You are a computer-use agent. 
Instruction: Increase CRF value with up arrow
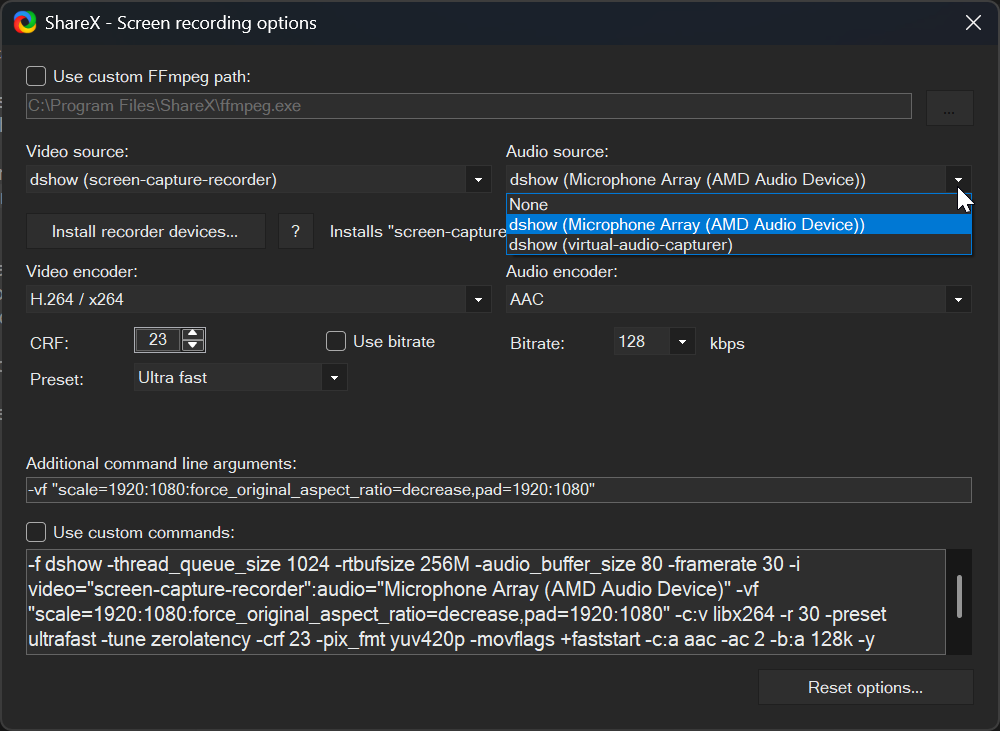(x=193, y=334)
